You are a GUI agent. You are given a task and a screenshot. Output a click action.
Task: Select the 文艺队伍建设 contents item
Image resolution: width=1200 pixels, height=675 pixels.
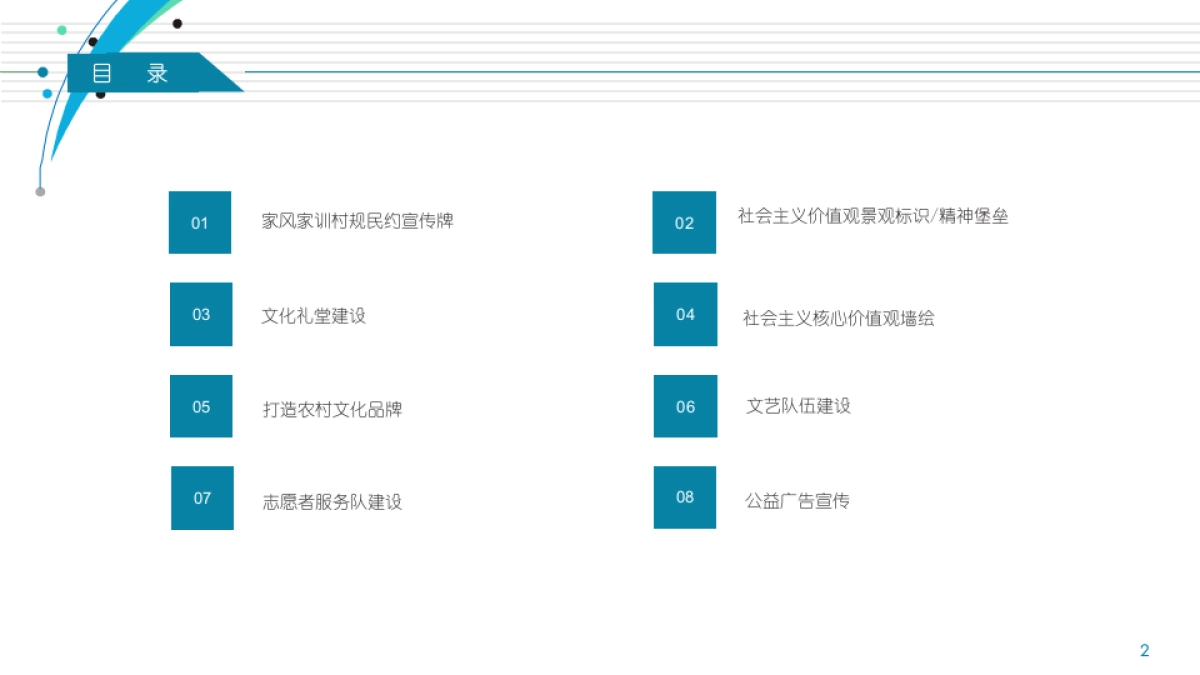click(x=800, y=407)
